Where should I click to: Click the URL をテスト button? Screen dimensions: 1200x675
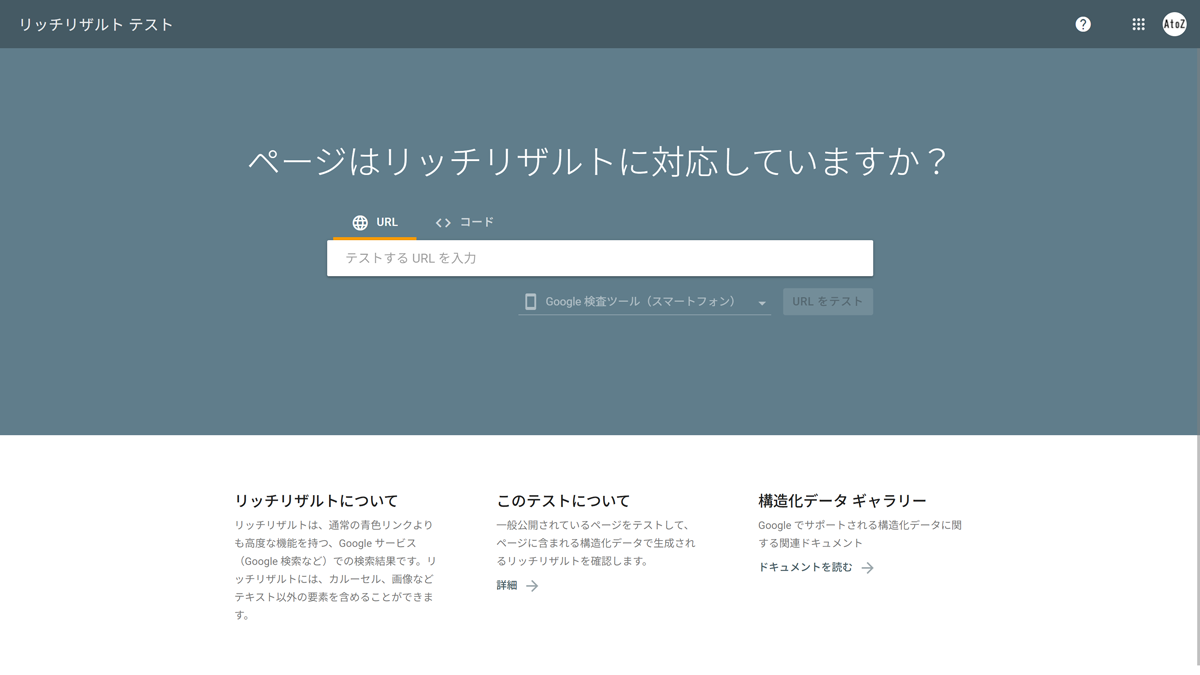(x=827, y=301)
